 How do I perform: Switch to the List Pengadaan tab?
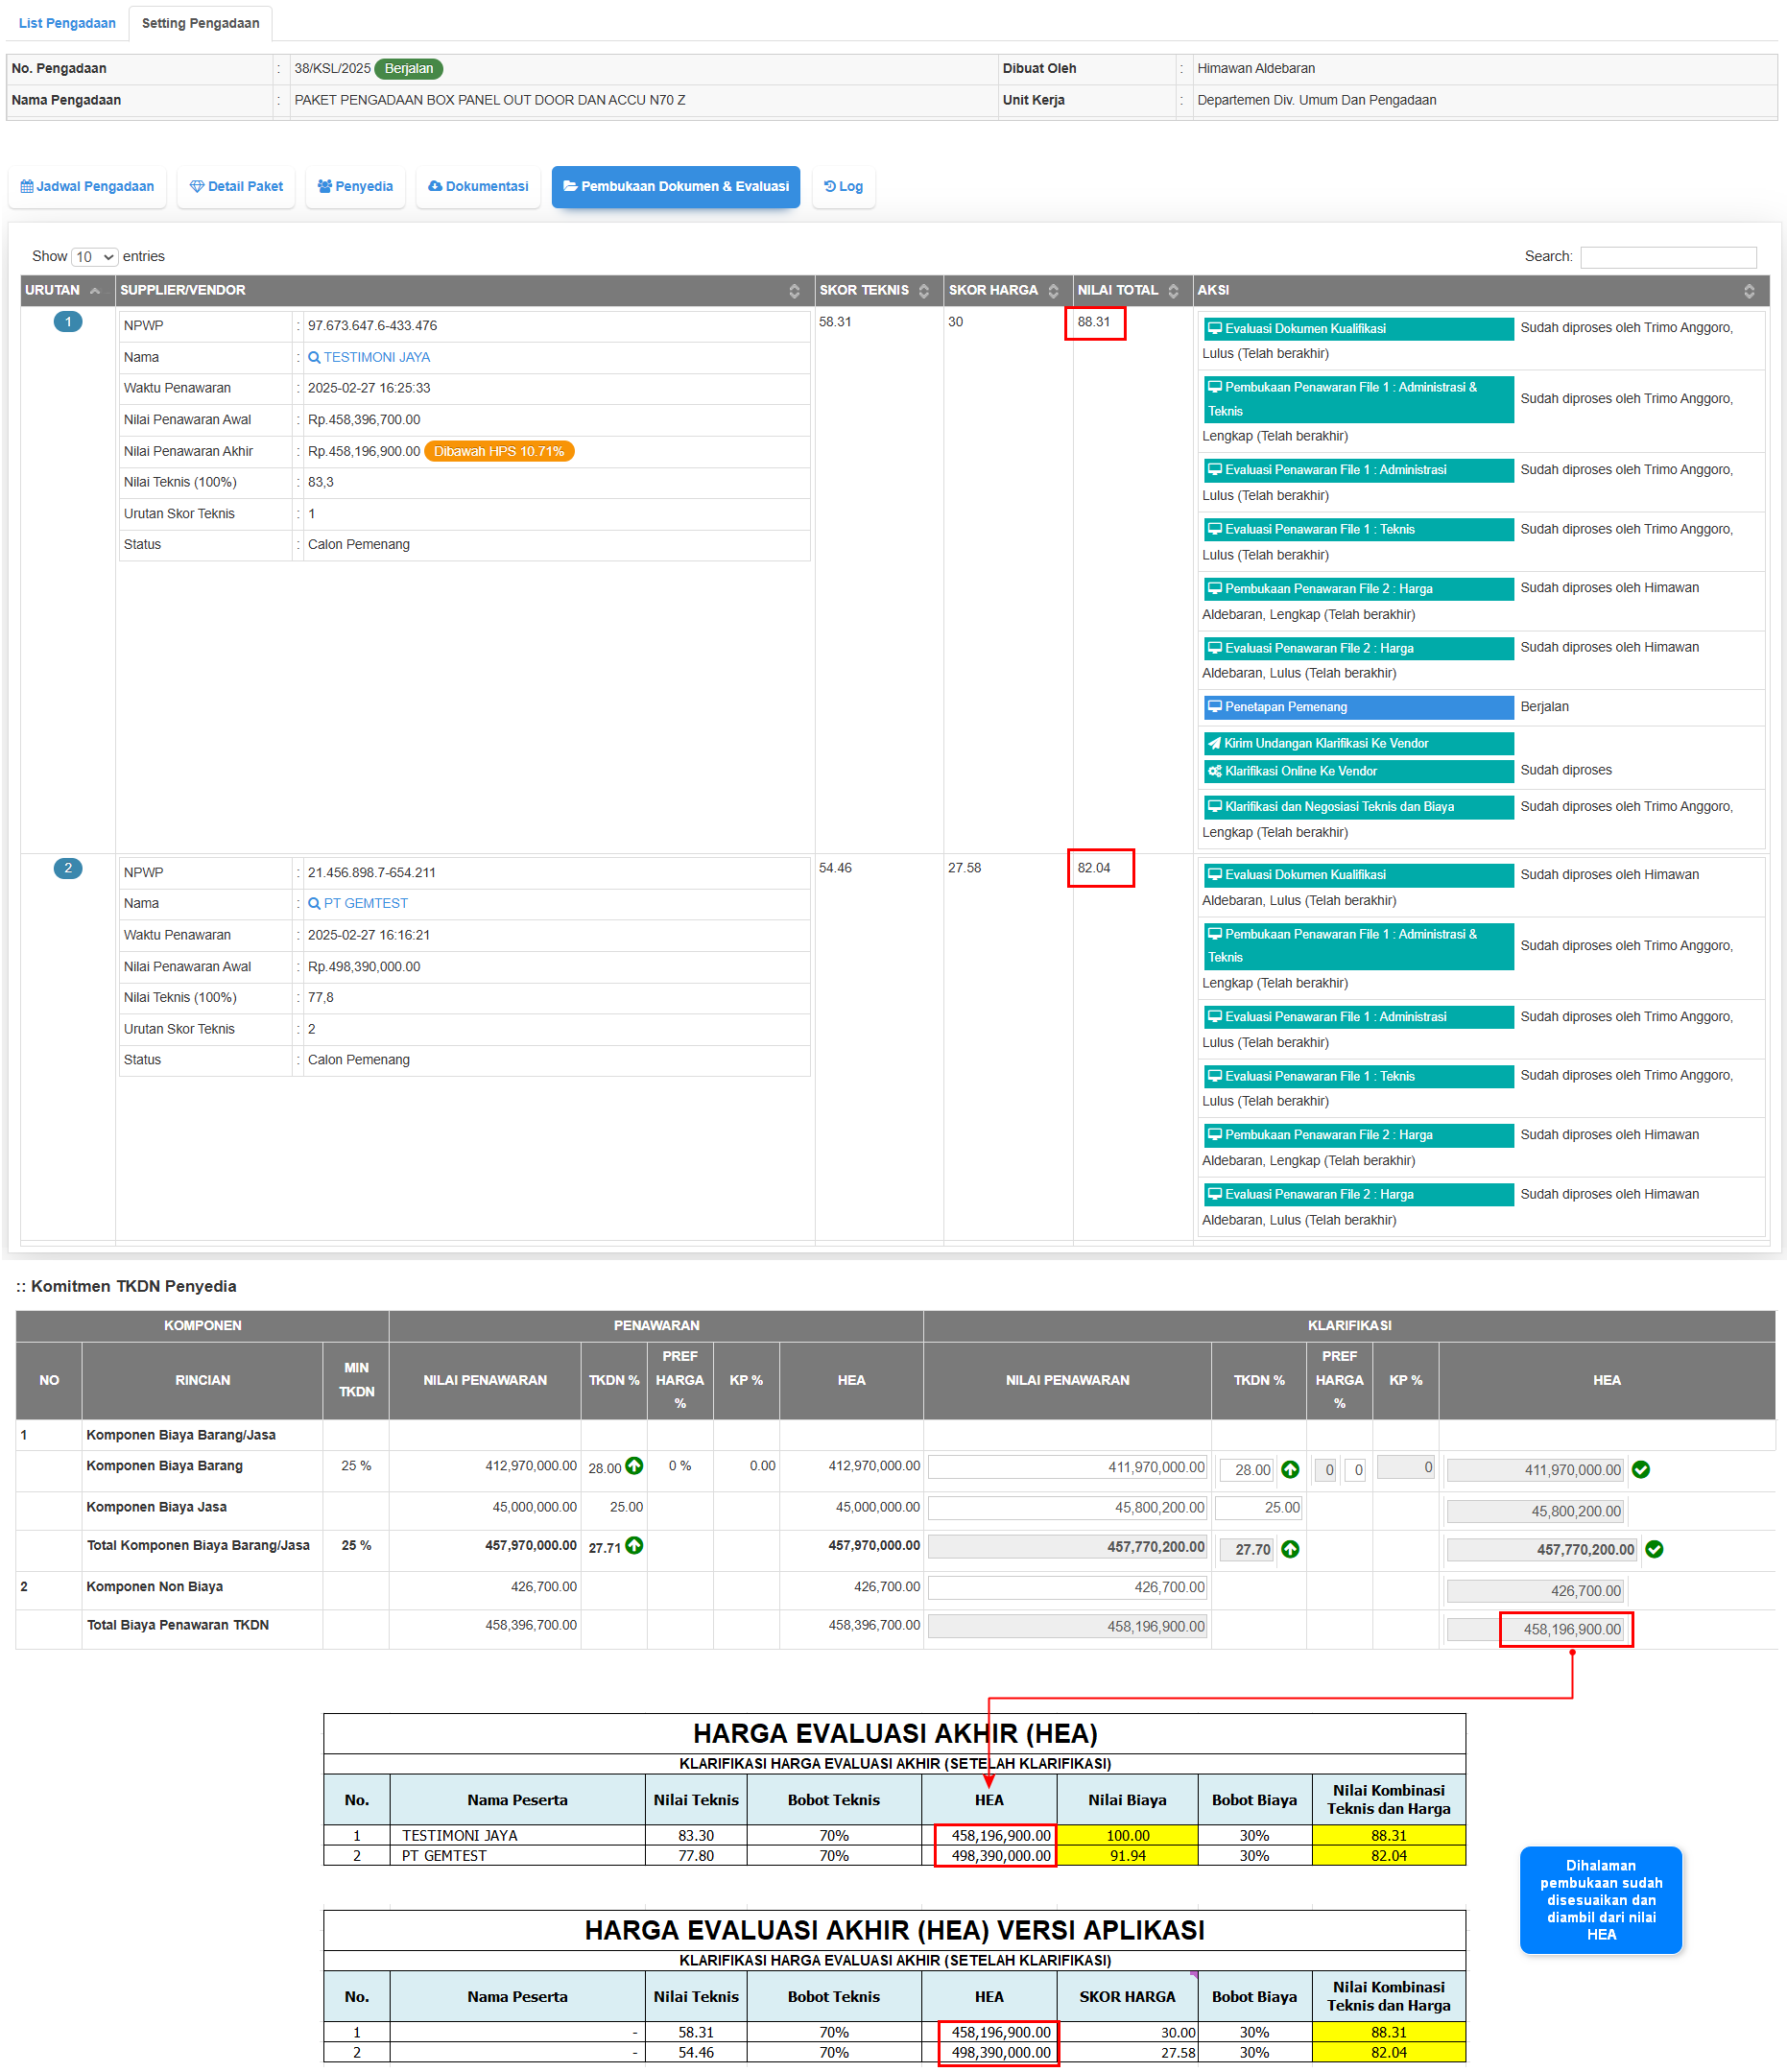67,23
